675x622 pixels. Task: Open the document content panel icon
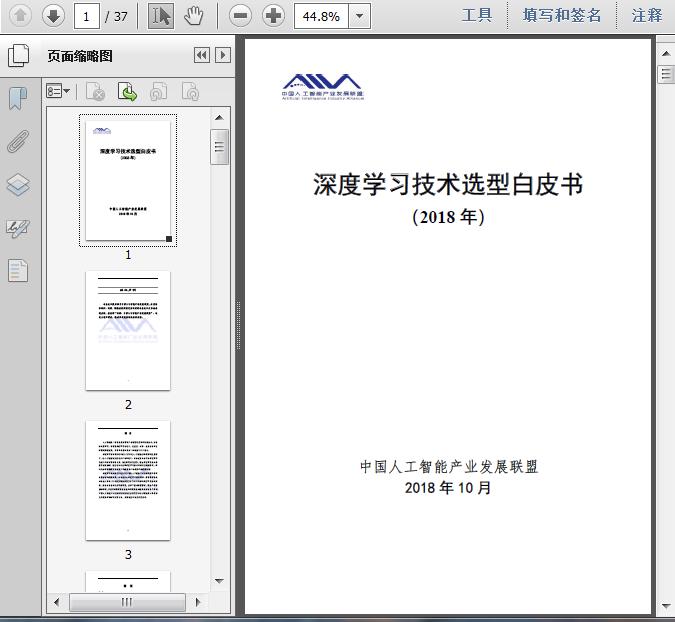click(18, 271)
